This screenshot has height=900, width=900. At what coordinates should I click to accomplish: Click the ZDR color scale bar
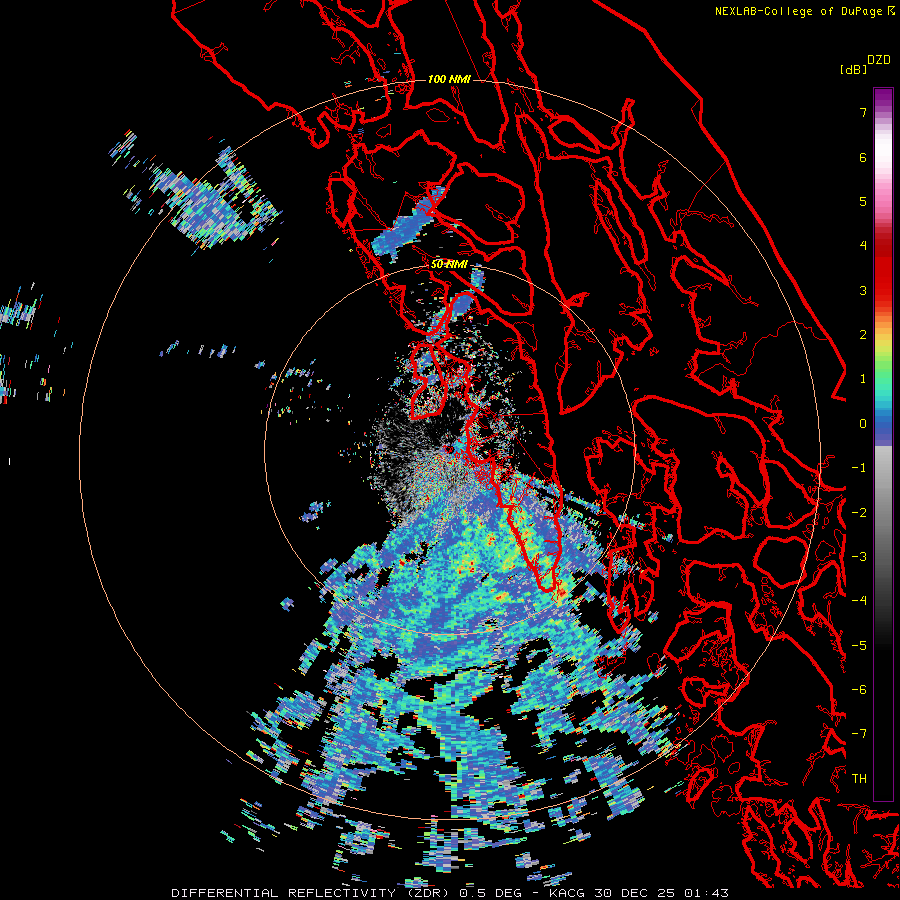[x=883, y=444]
